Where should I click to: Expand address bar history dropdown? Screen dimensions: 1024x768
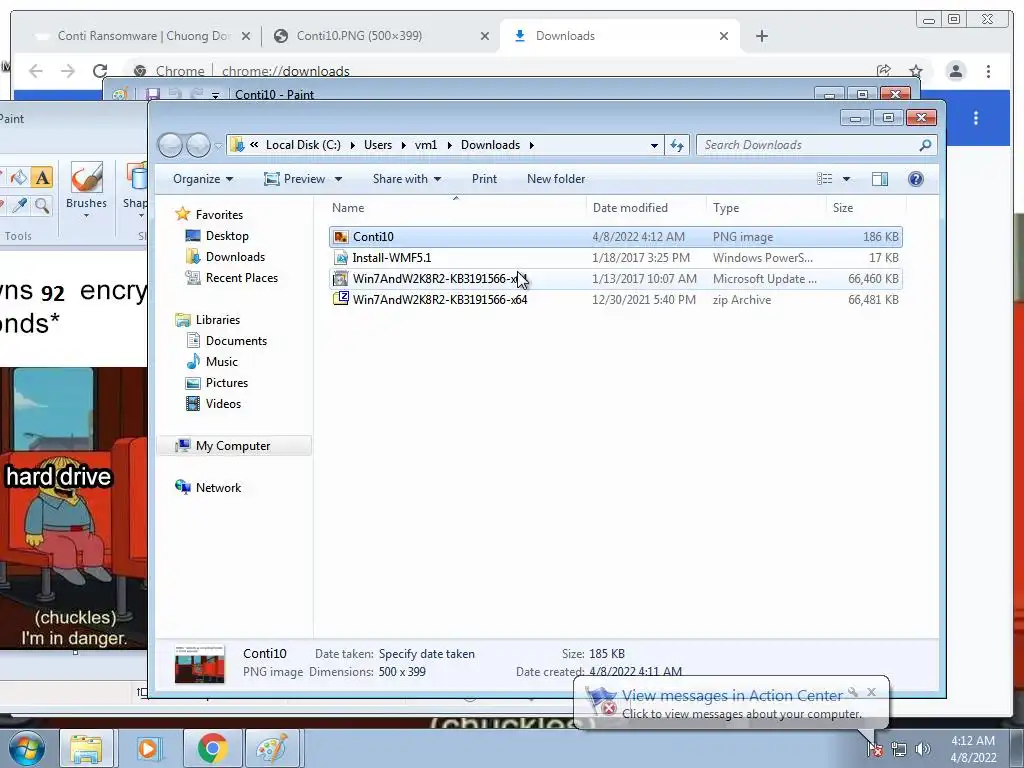pos(654,145)
